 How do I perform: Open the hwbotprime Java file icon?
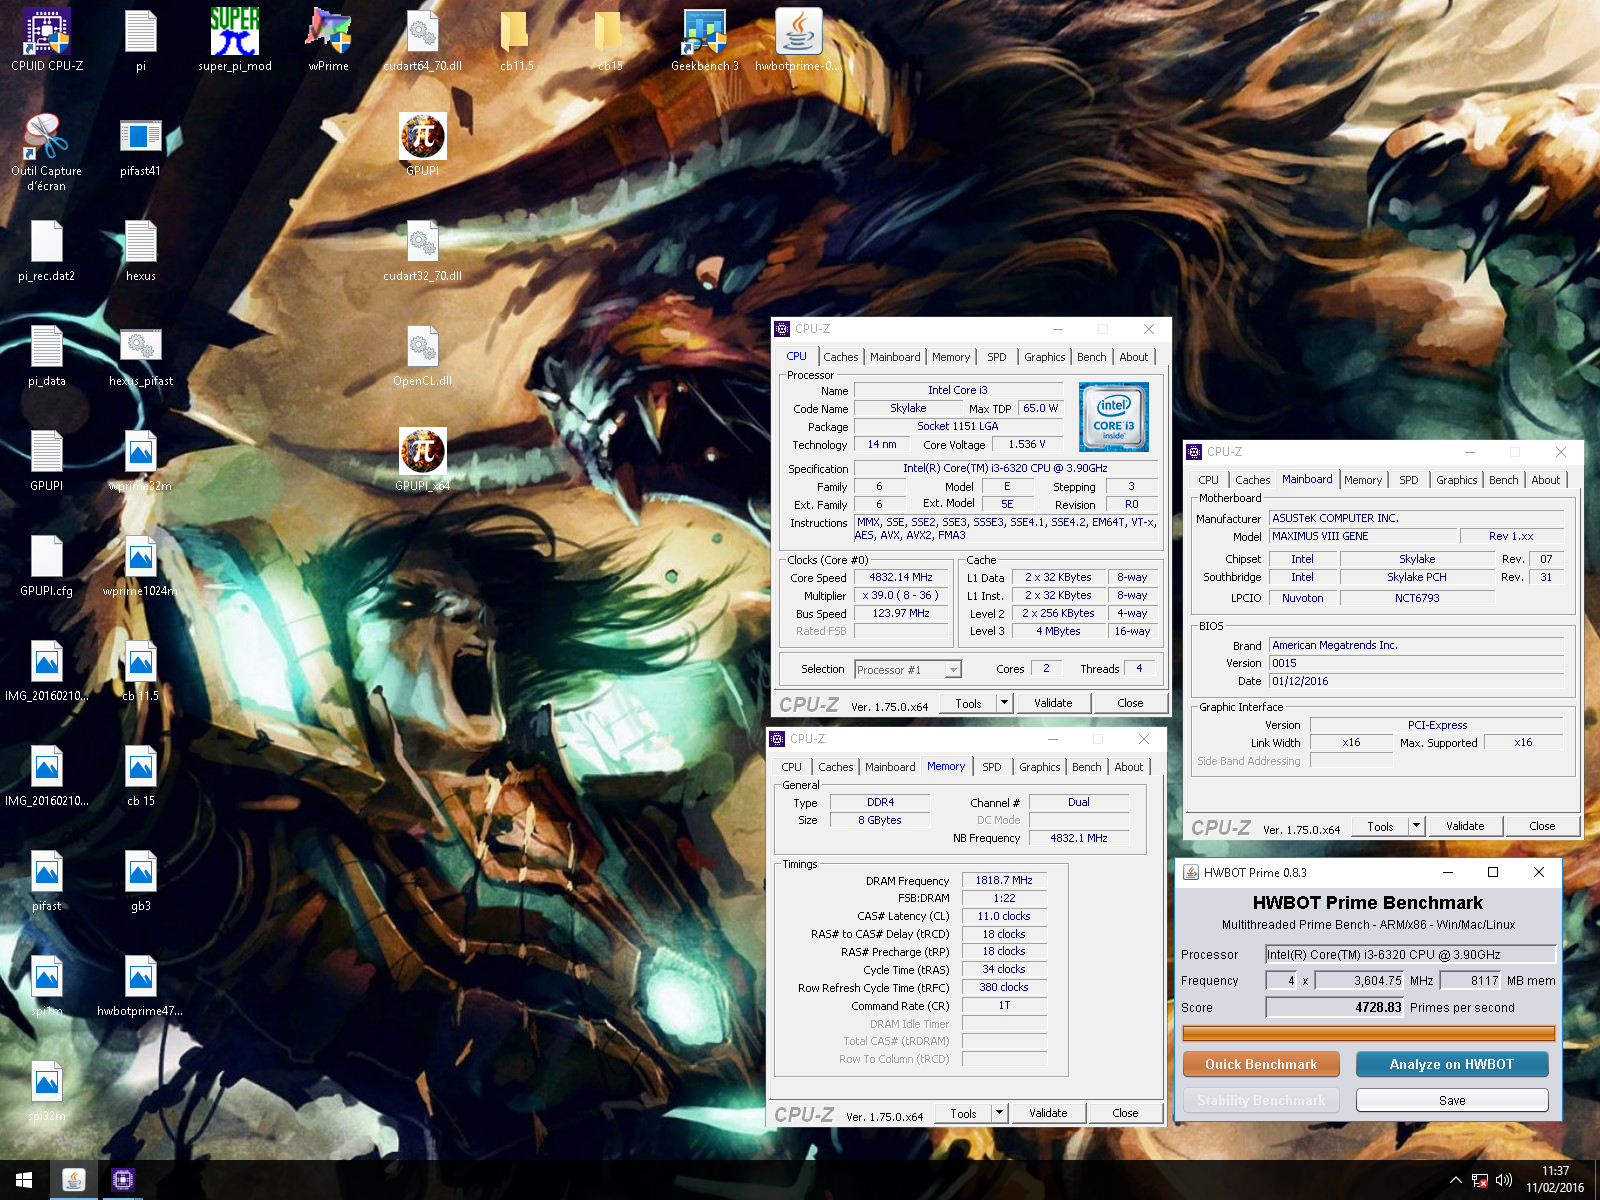799,40
